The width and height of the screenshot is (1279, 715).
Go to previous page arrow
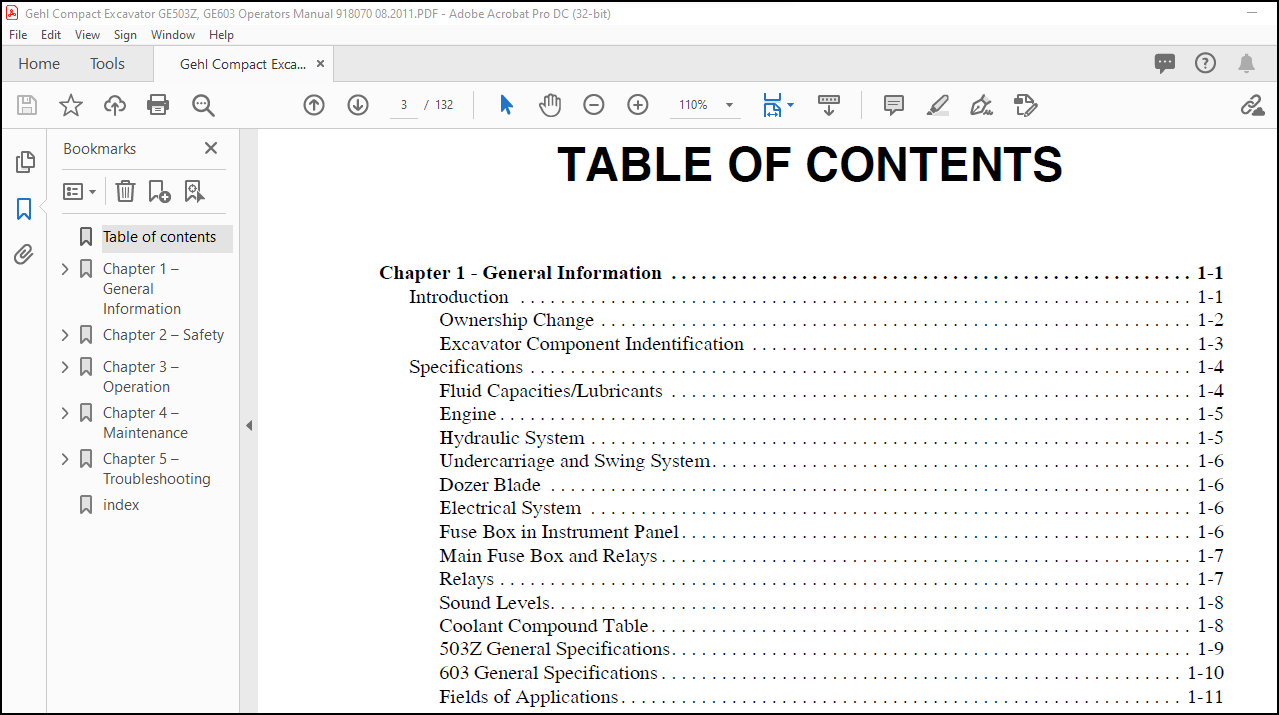click(x=314, y=105)
